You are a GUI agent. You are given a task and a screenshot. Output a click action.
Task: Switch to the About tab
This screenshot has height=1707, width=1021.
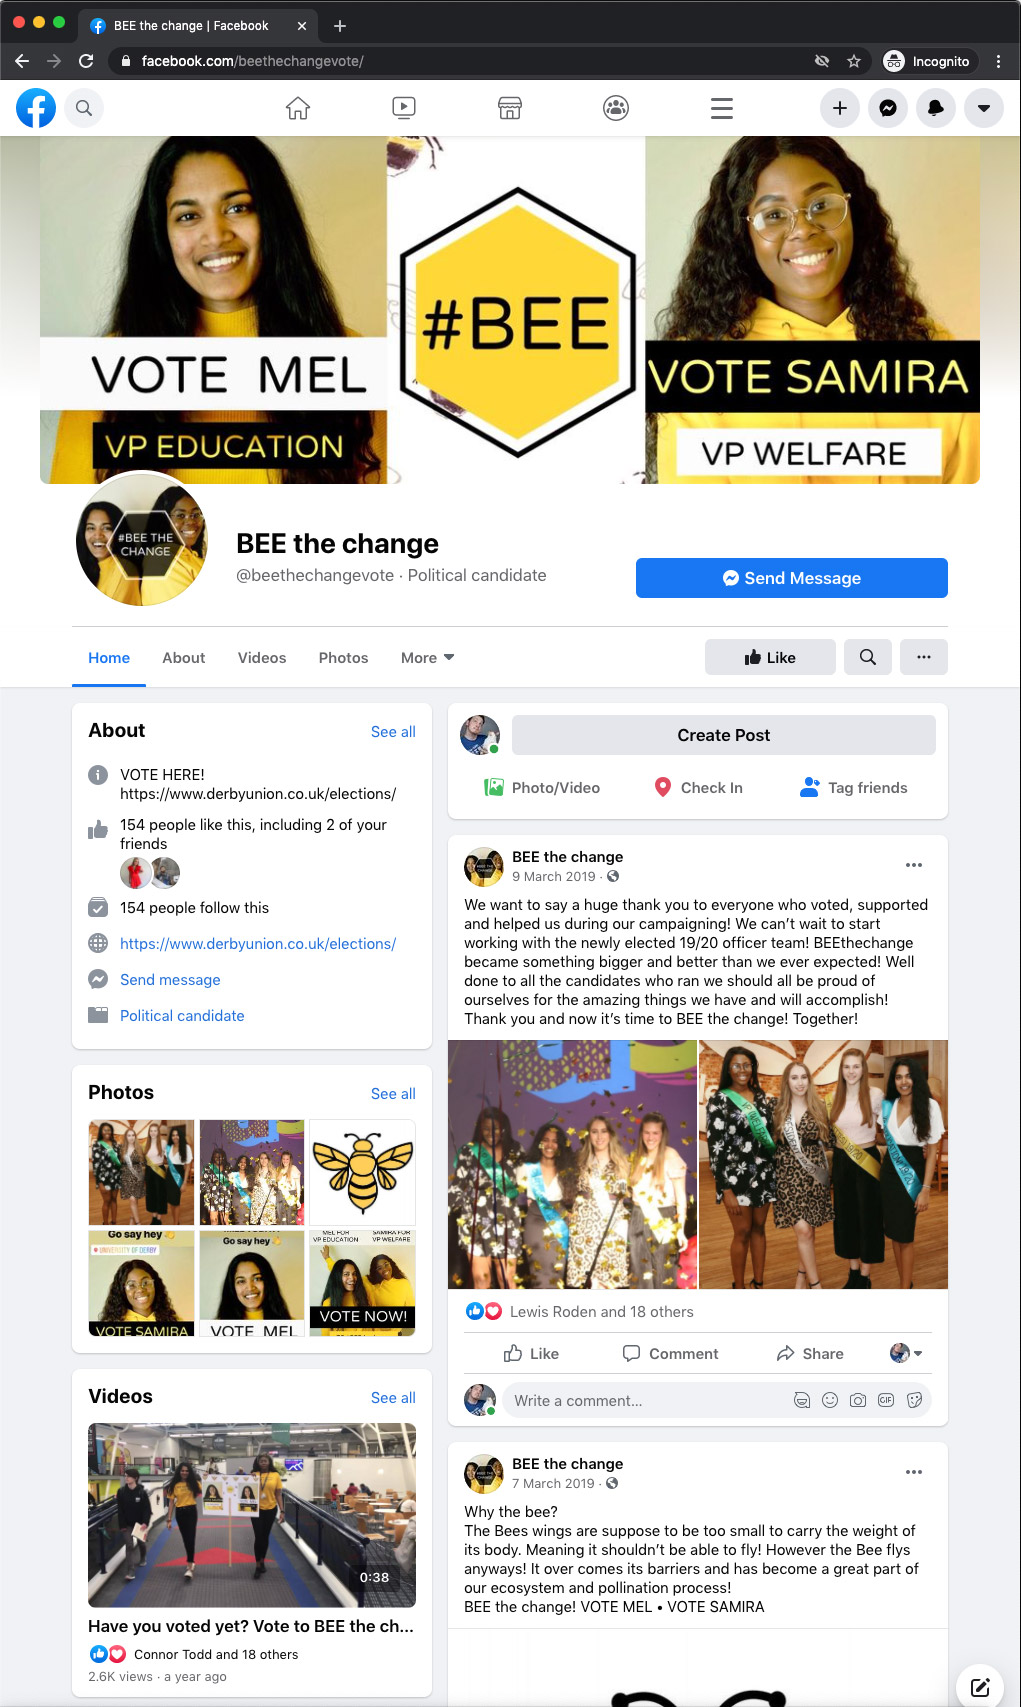[x=184, y=657]
